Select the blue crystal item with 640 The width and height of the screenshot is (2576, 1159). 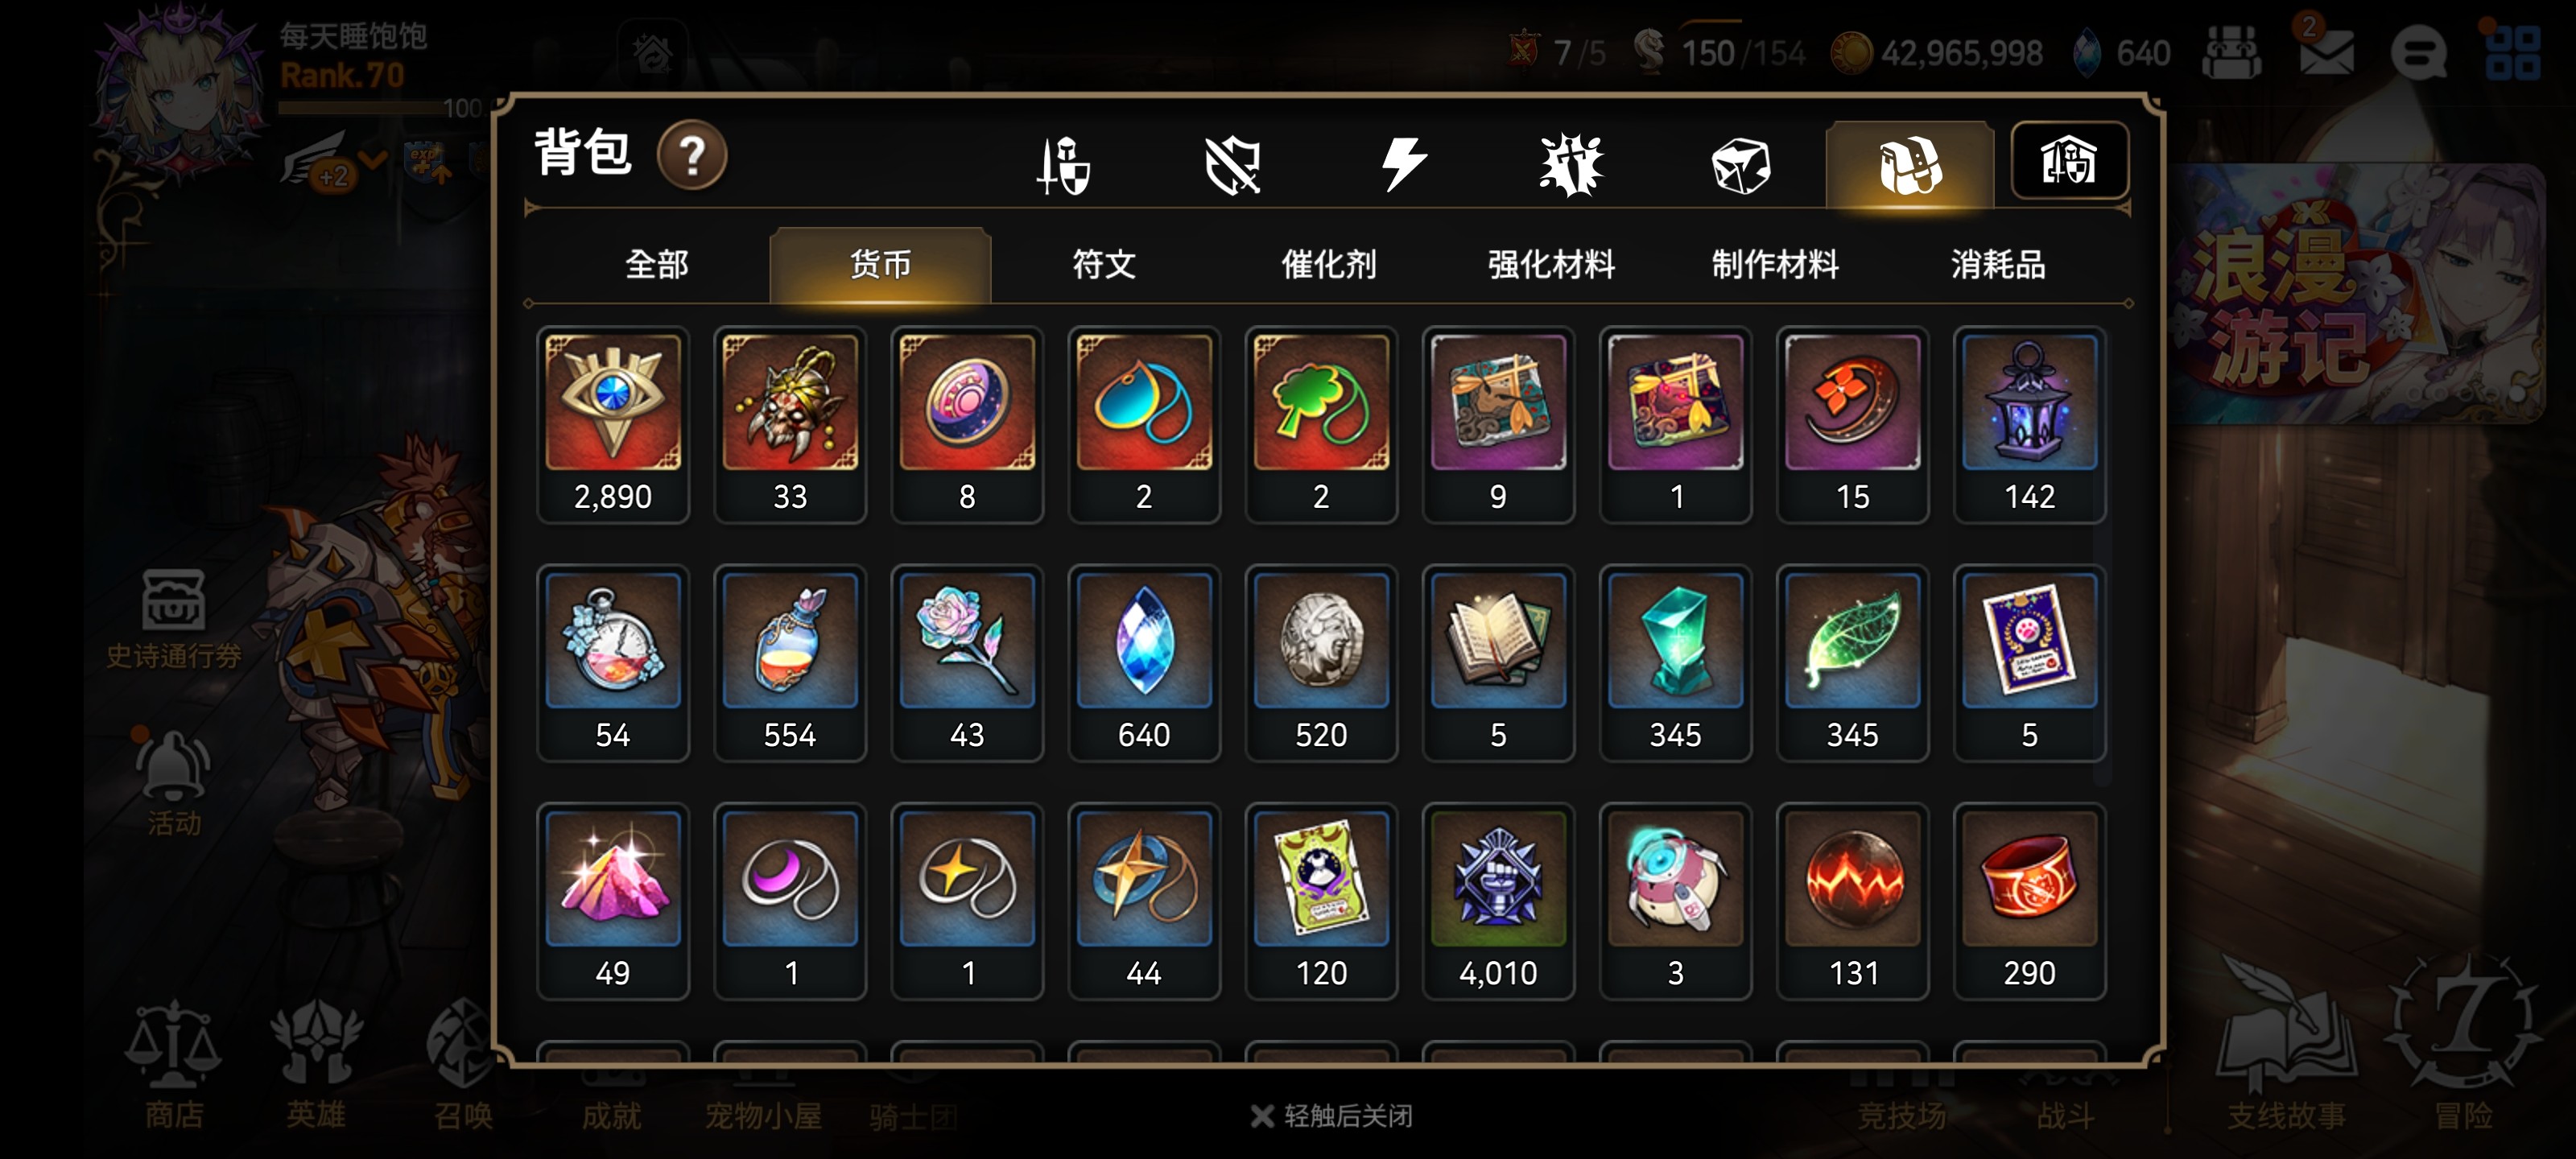[x=1144, y=662]
